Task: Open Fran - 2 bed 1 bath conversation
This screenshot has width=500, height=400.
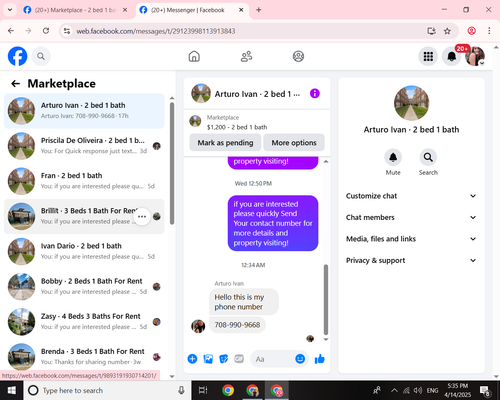Action: click(84, 181)
